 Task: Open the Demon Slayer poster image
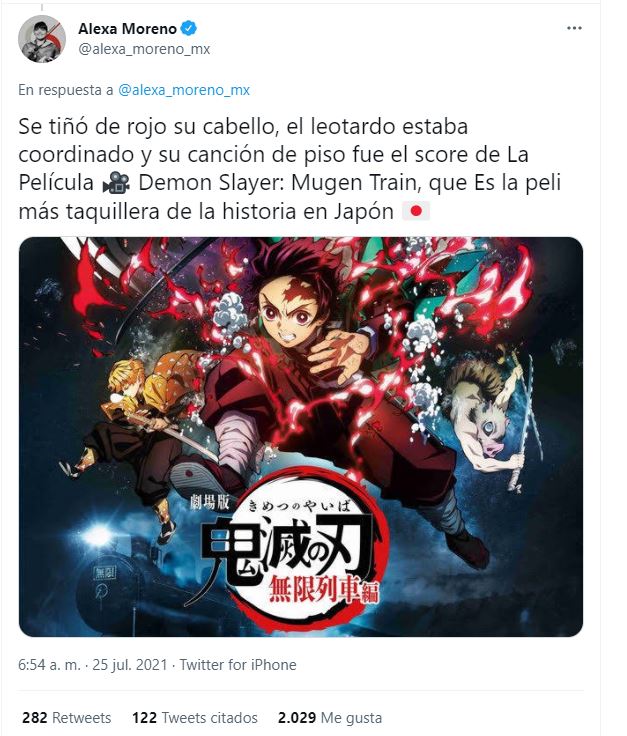click(301, 437)
